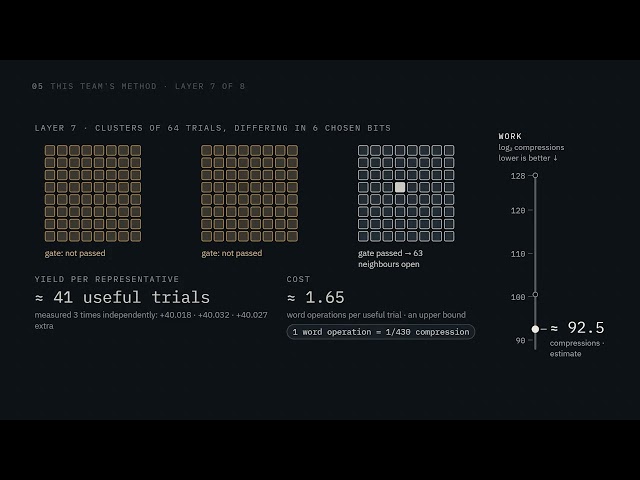The width and height of the screenshot is (640, 480).
Task: Click the 'gate passed → 63 neighbours open' caption
Action: tap(390, 259)
